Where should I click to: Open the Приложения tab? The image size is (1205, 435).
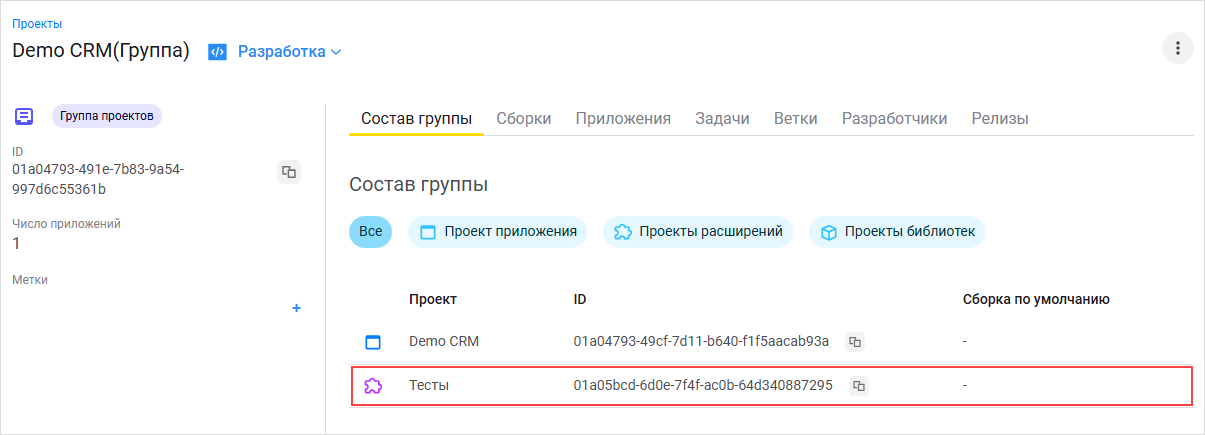tap(623, 118)
